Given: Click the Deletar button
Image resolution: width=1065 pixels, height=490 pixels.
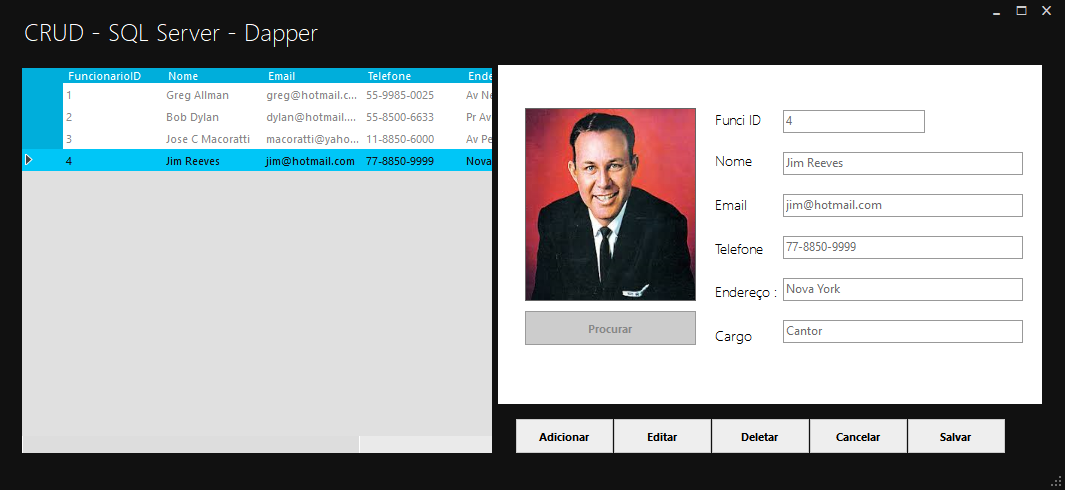Looking at the screenshot, I should (x=760, y=436).
